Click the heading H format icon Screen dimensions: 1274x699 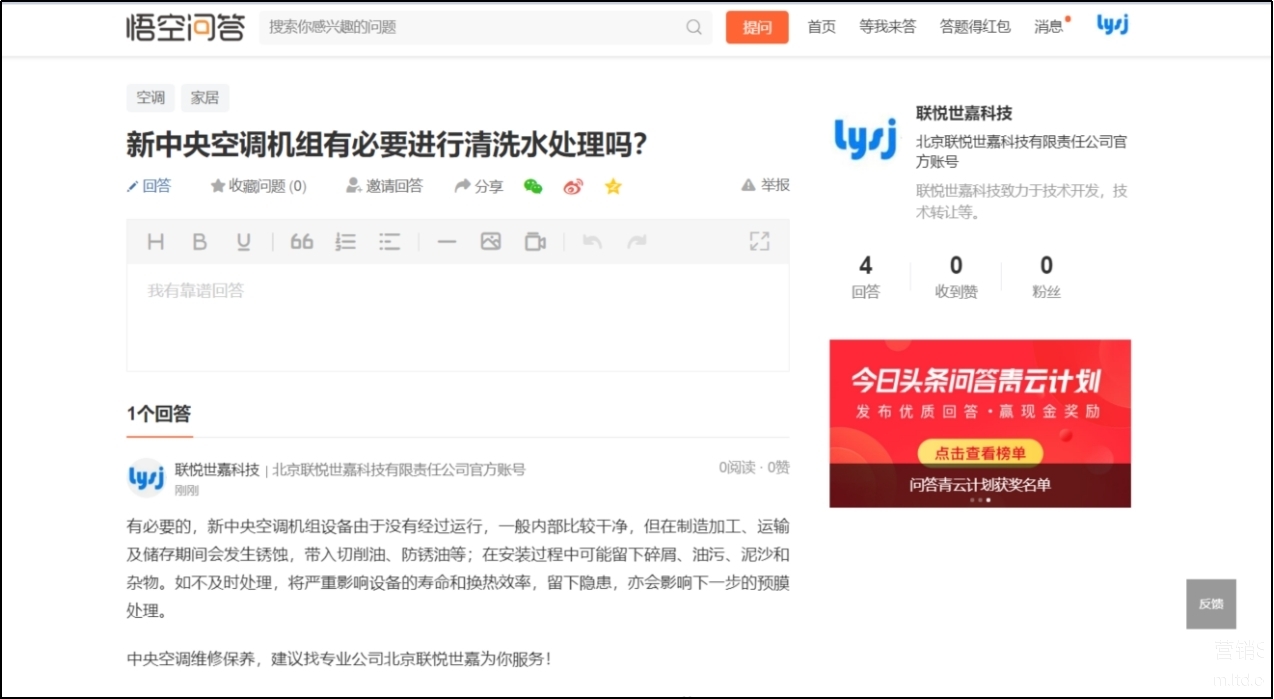coord(155,241)
